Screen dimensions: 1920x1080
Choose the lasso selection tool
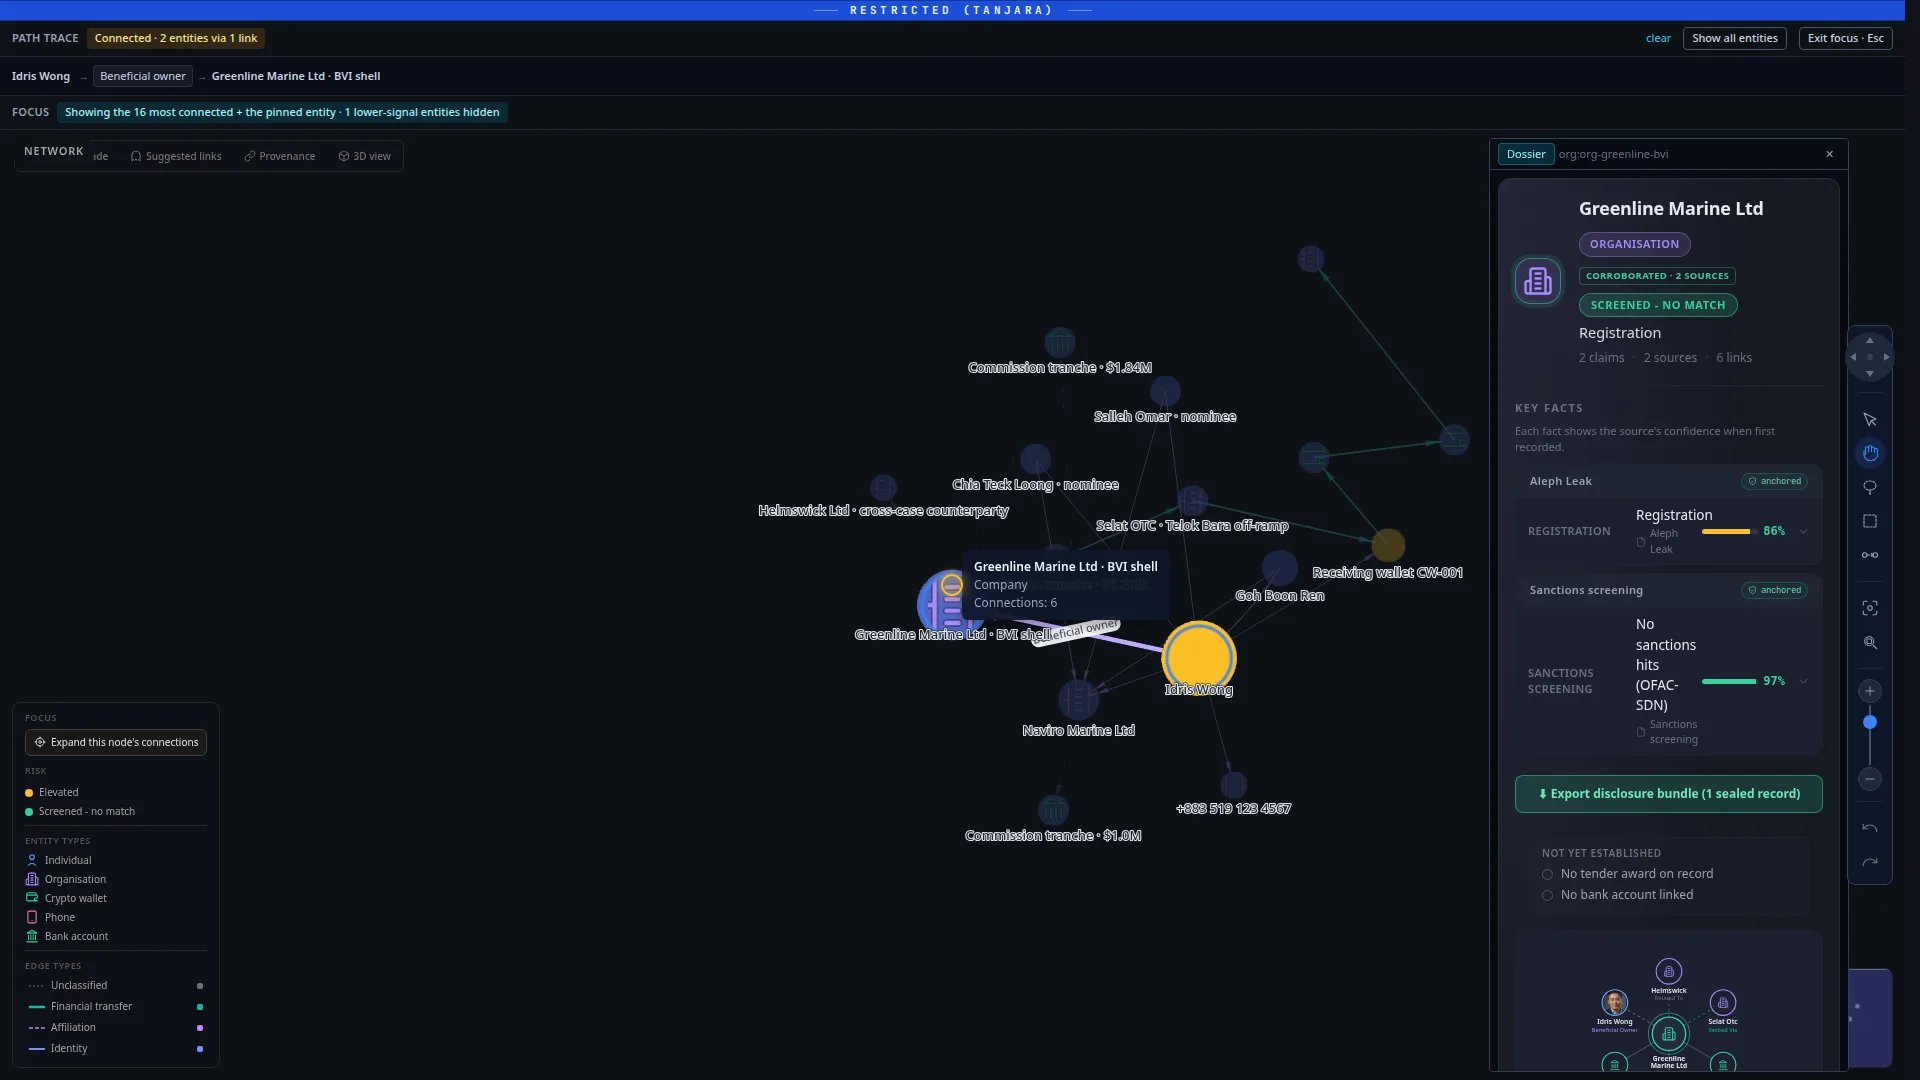coord(1869,487)
